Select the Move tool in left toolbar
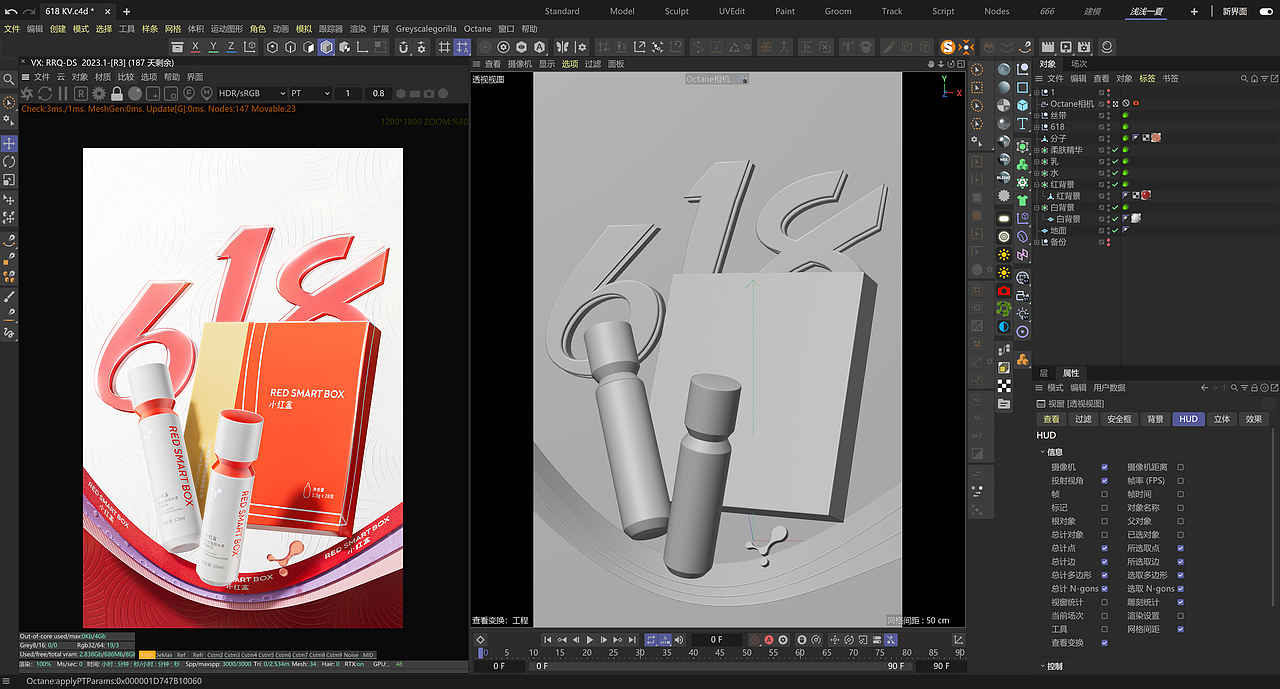This screenshot has width=1280, height=689. pos(9,143)
